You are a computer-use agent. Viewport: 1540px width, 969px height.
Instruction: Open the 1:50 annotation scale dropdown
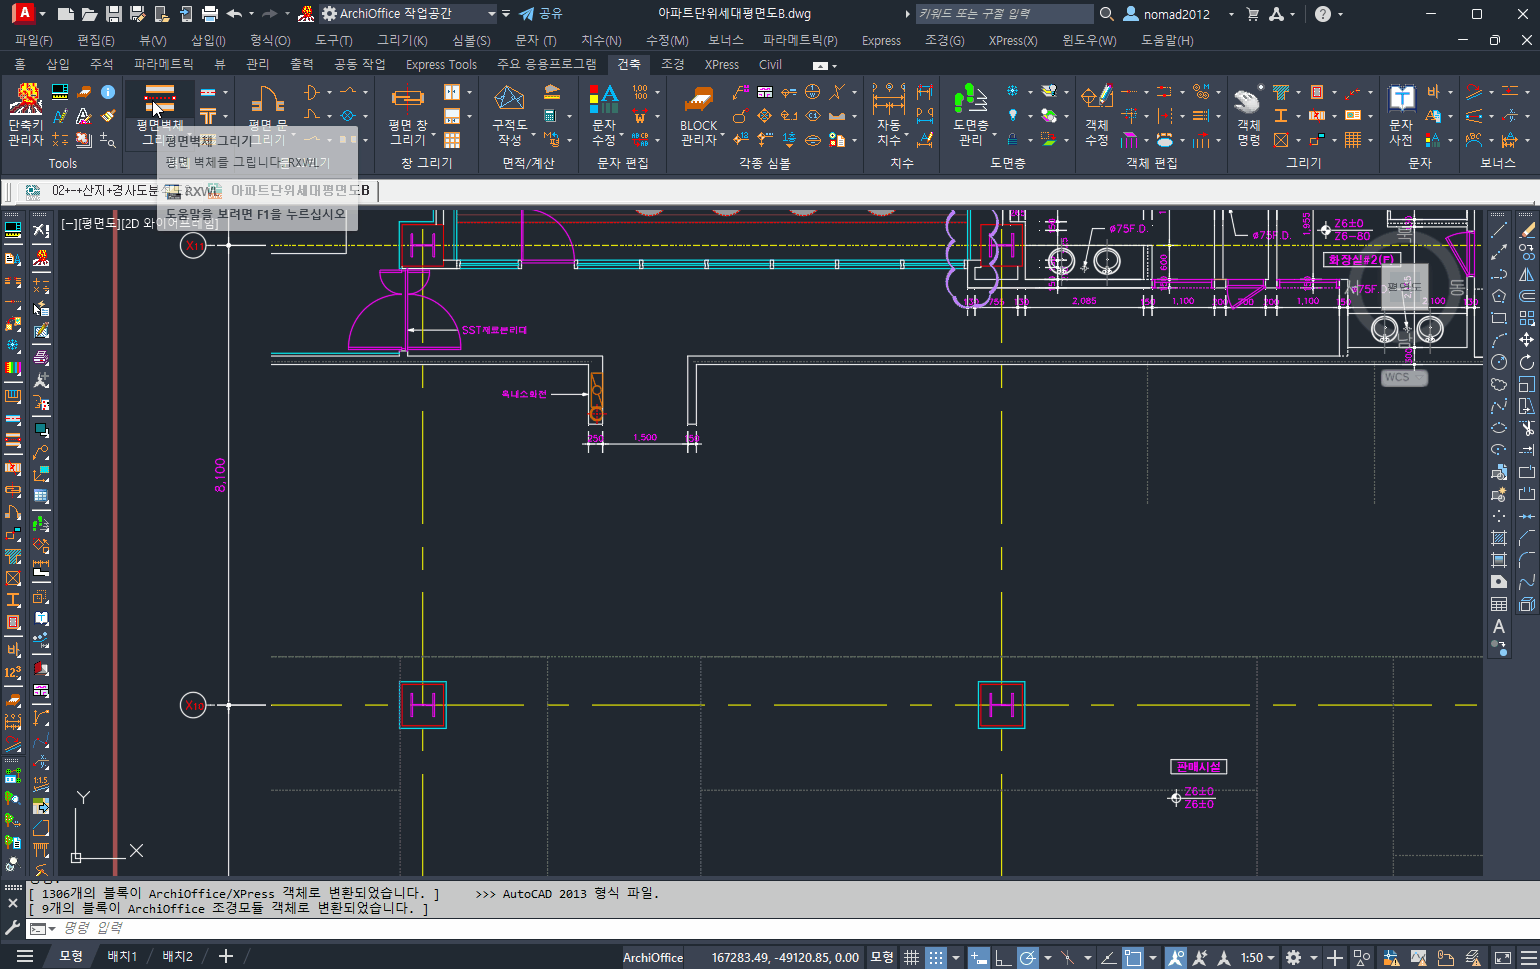1258,957
